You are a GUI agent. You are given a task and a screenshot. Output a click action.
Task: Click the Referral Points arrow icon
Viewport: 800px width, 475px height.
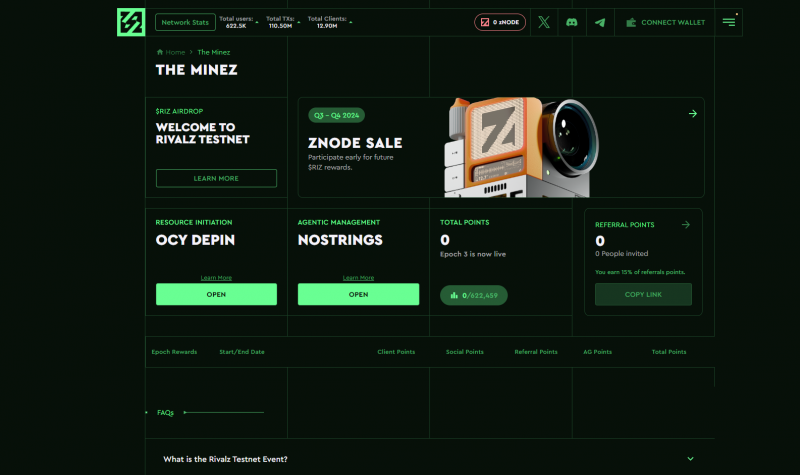point(685,225)
